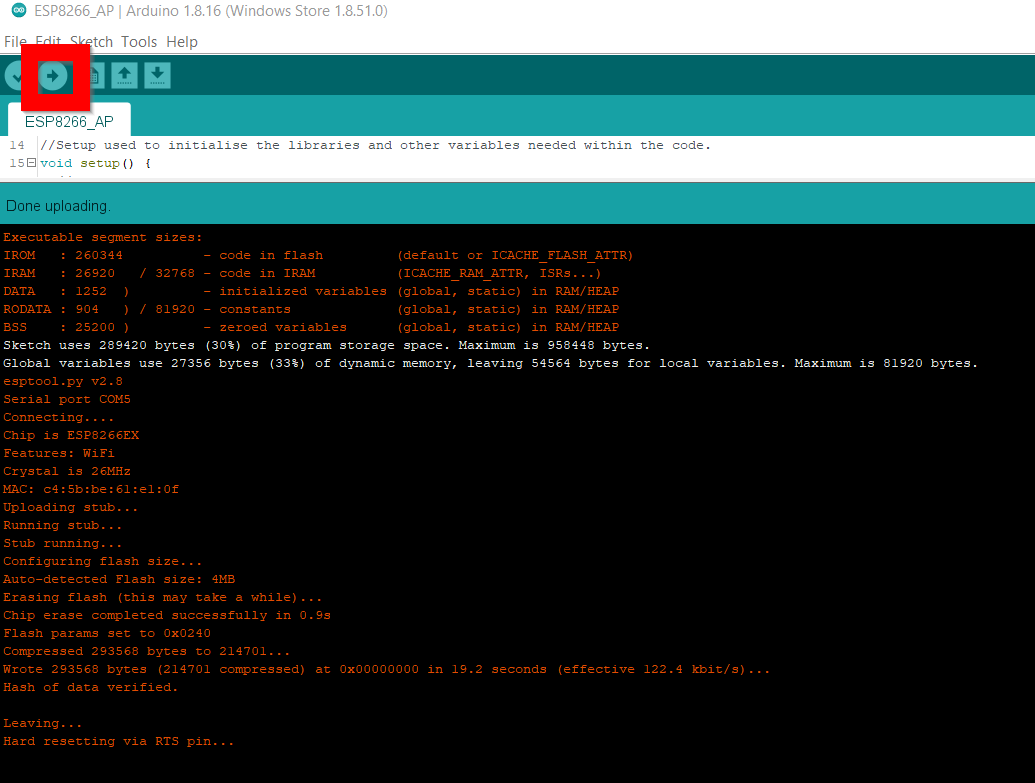Click line number 15 in gutter
This screenshot has height=783, width=1035.
(x=17, y=162)
